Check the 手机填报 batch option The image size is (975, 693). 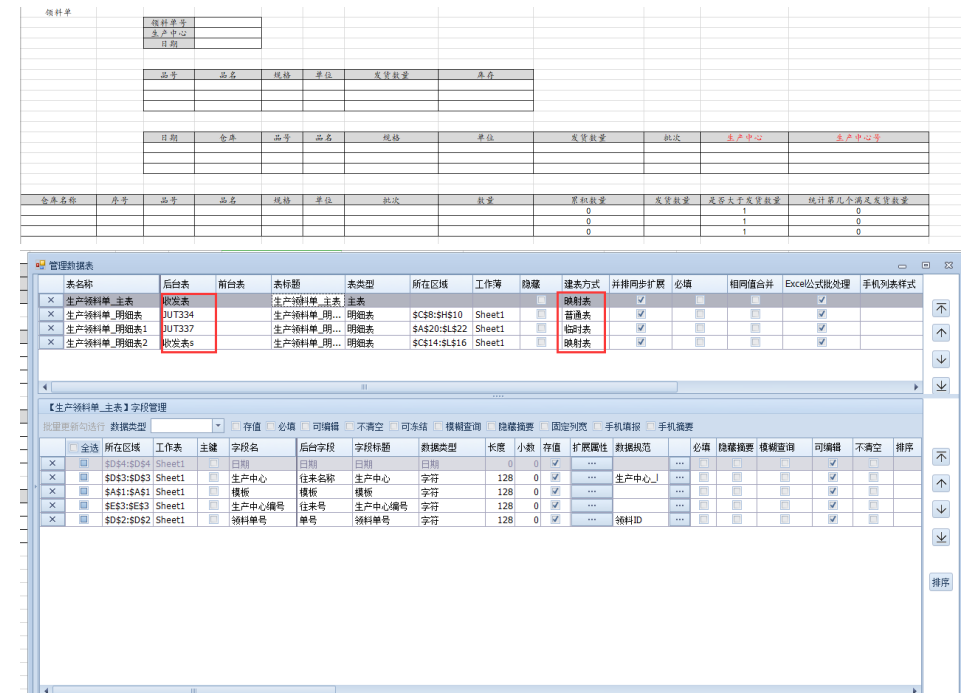coord(597,427)
